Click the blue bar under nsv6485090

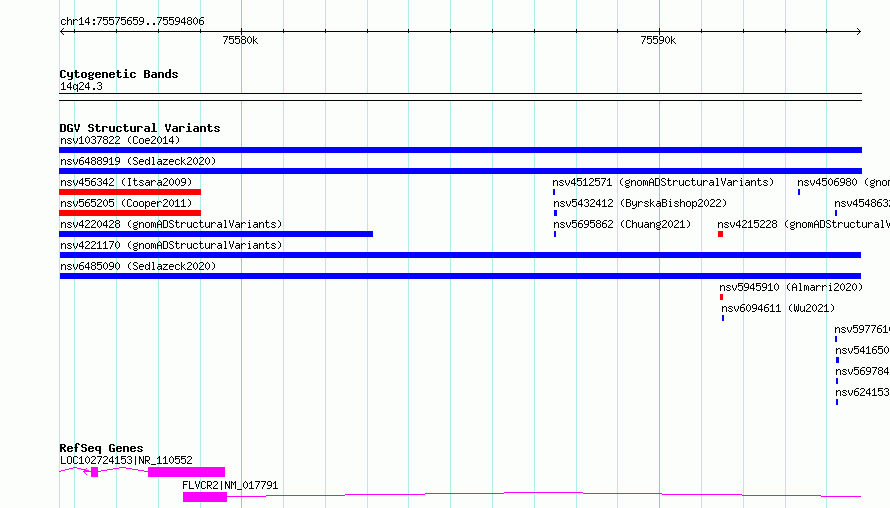460,276
